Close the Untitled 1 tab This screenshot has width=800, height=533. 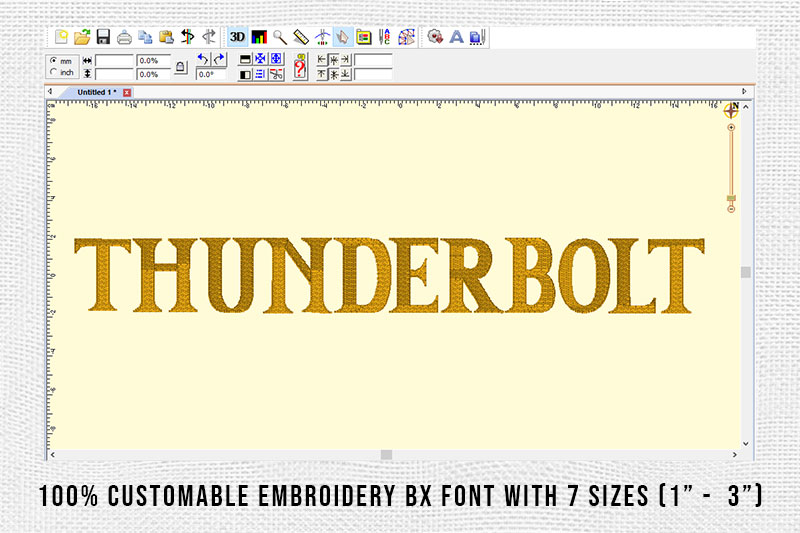point(127,92)
